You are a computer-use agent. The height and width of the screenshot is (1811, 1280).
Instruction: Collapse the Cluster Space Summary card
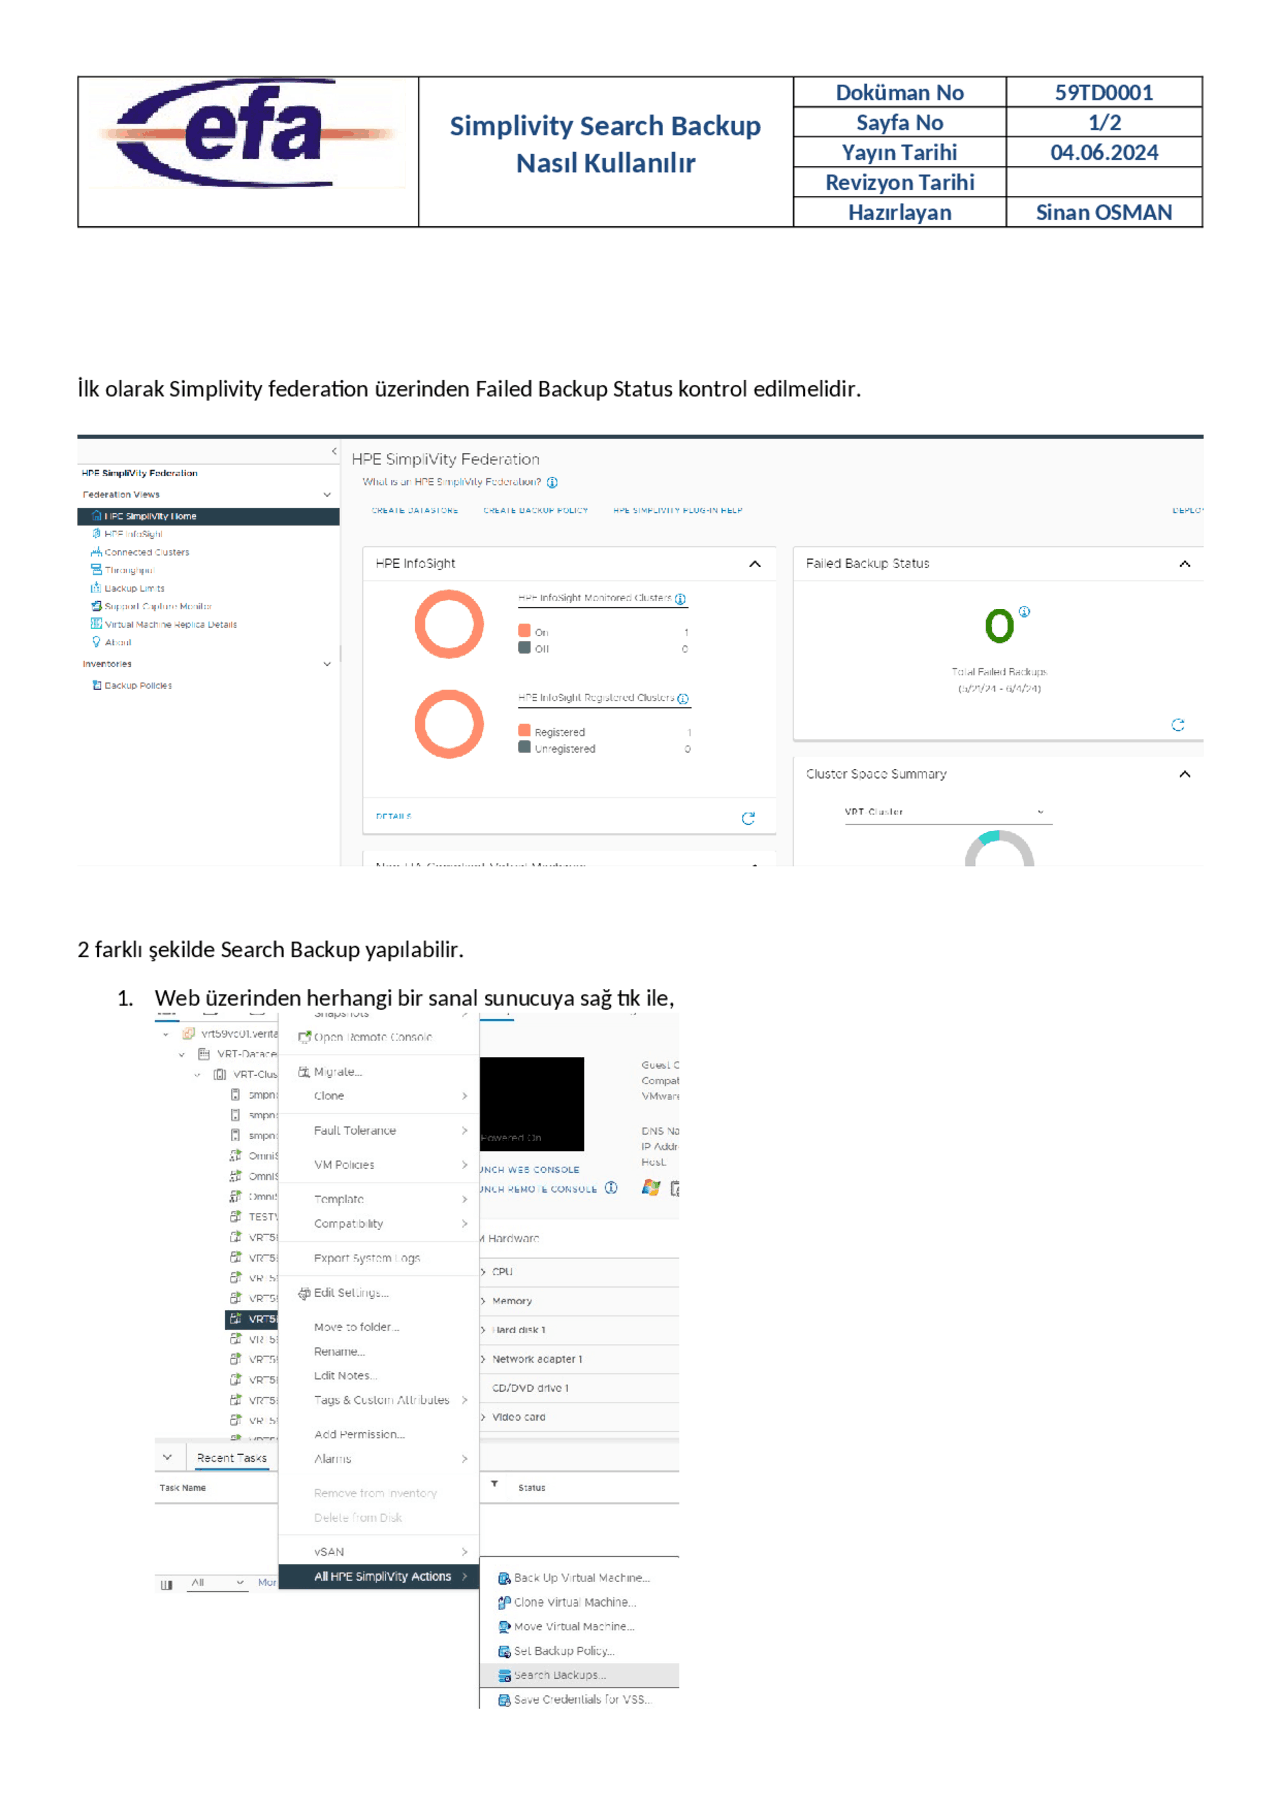tap(1185, 774)
